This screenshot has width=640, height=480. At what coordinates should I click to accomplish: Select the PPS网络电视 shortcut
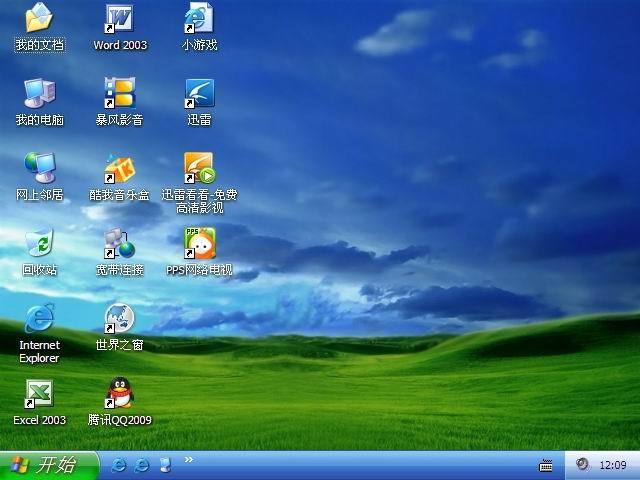pyautogui.click(x=199, y=243)
